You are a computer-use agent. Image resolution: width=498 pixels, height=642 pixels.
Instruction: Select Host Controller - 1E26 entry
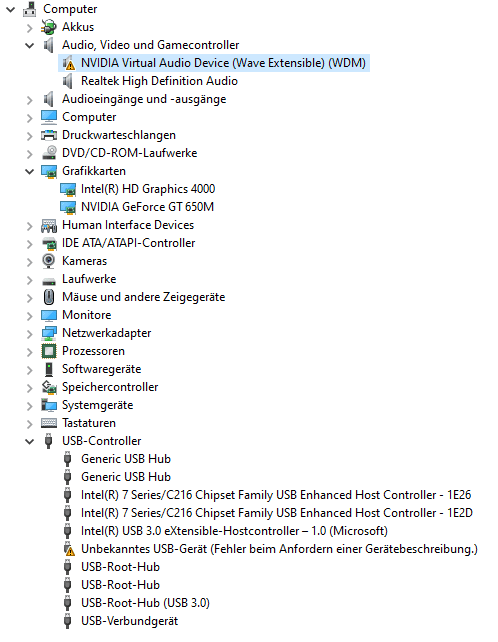coord(276,495)
